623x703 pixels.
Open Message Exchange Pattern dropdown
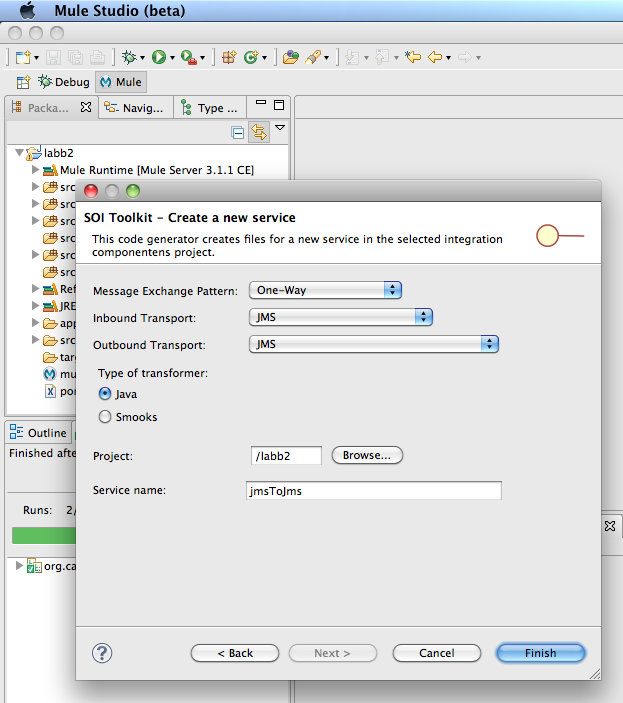point(325,290)
